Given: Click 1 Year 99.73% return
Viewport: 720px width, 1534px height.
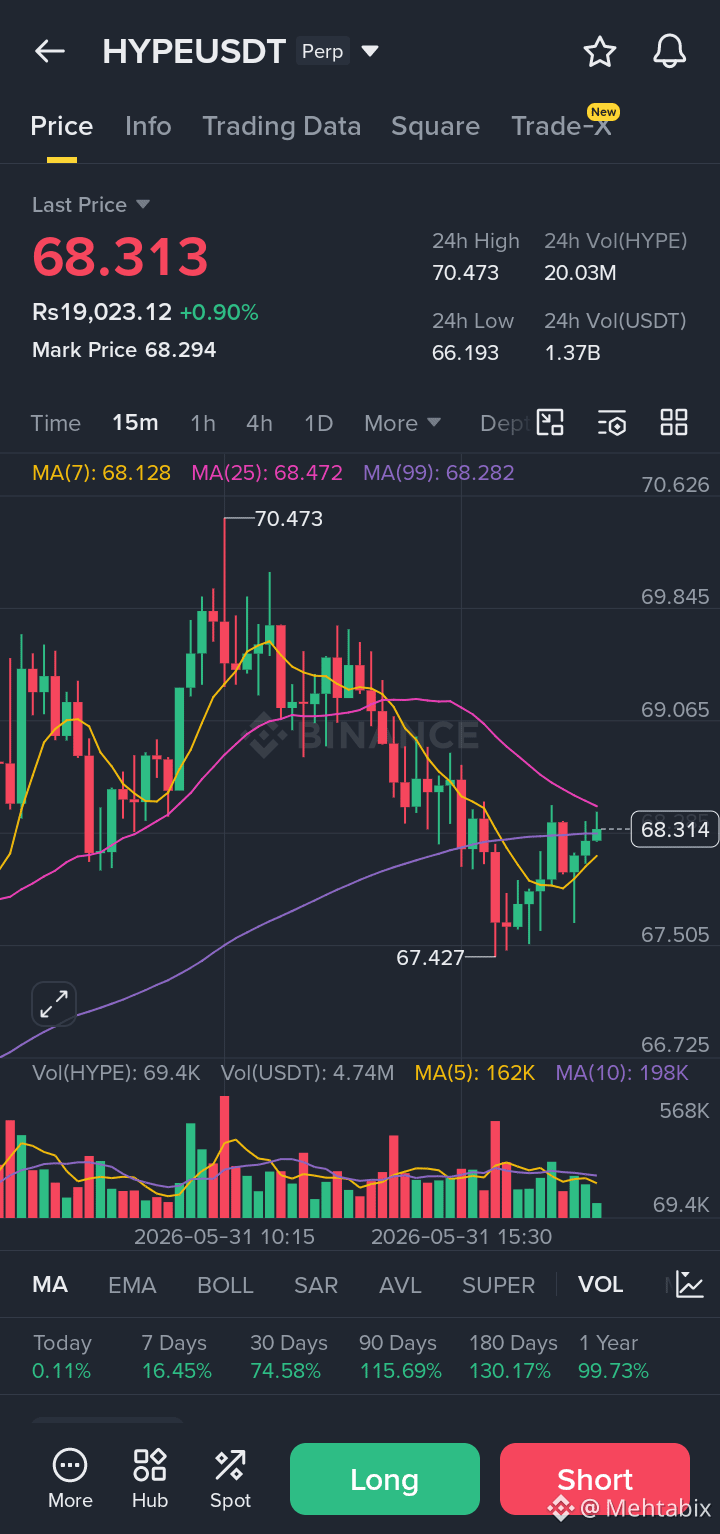Looking at the screenshot, I should (613, 1357).
